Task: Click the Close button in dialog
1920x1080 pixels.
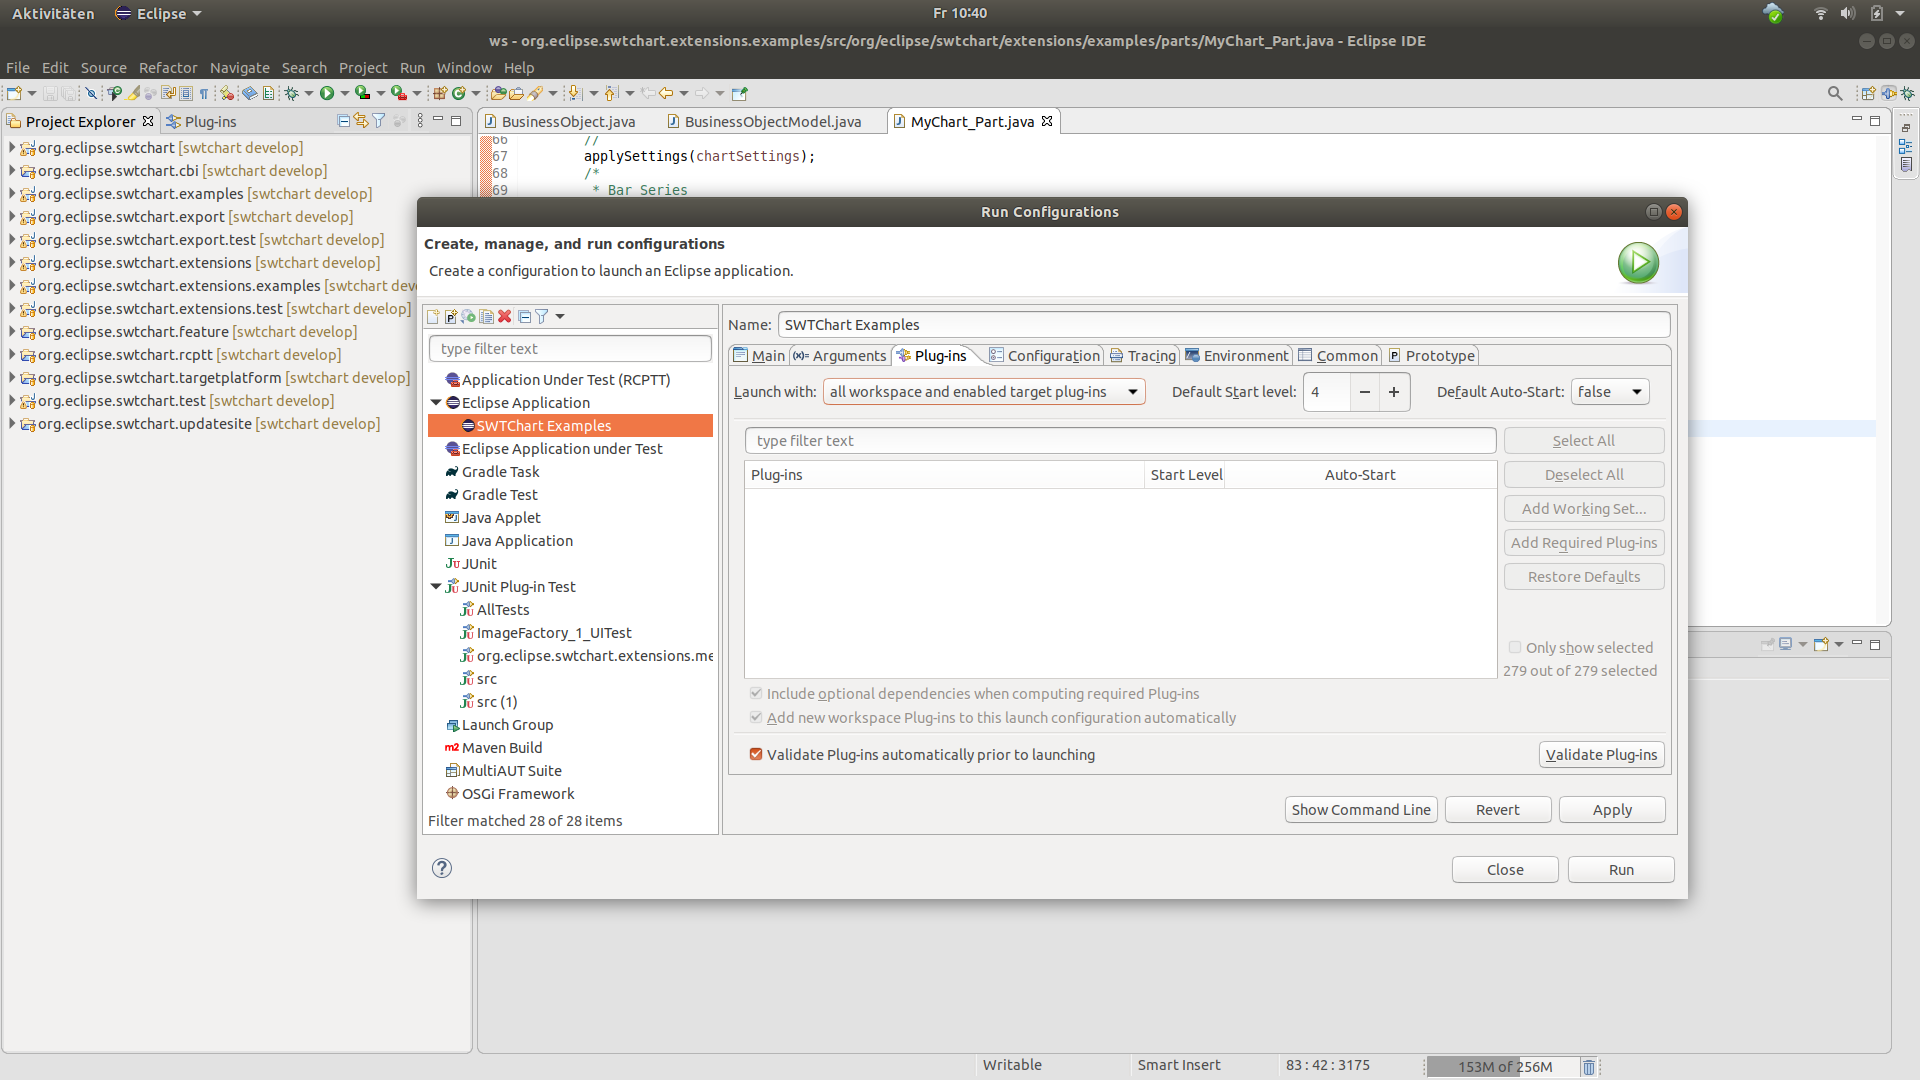Action: (x=1505, y=870)
